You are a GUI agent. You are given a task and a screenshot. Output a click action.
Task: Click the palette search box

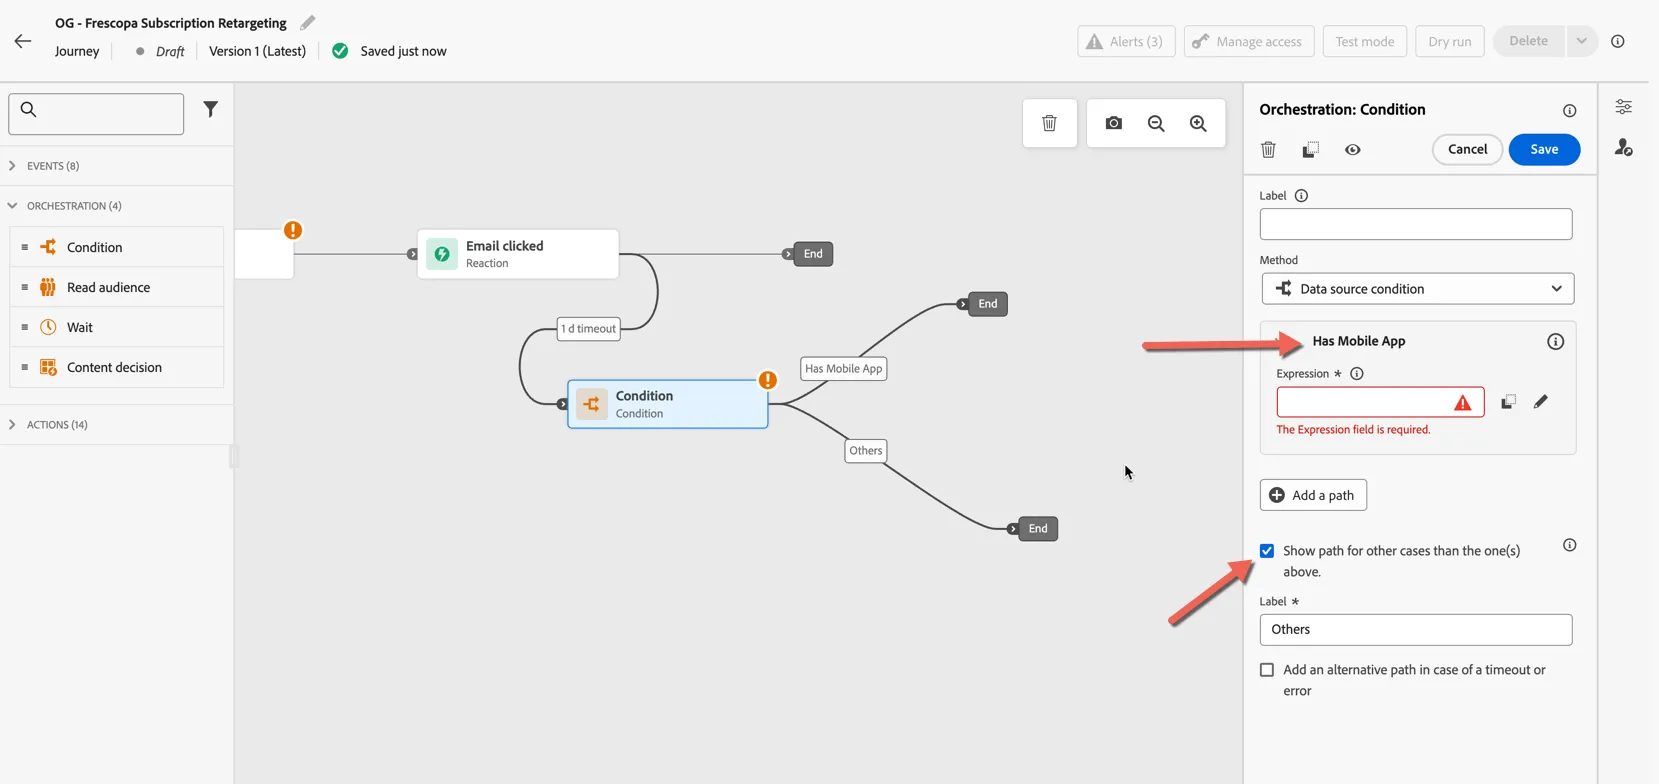[96, 114]
